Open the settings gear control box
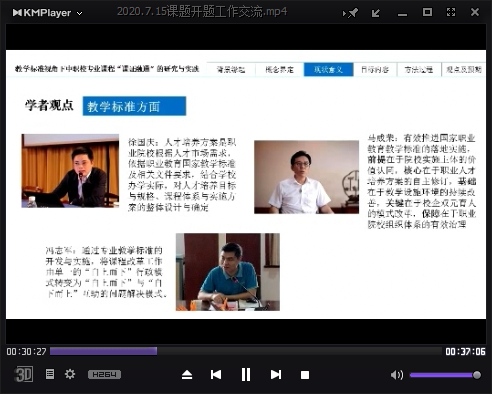 pyautogui.click(x=70, y=374)
